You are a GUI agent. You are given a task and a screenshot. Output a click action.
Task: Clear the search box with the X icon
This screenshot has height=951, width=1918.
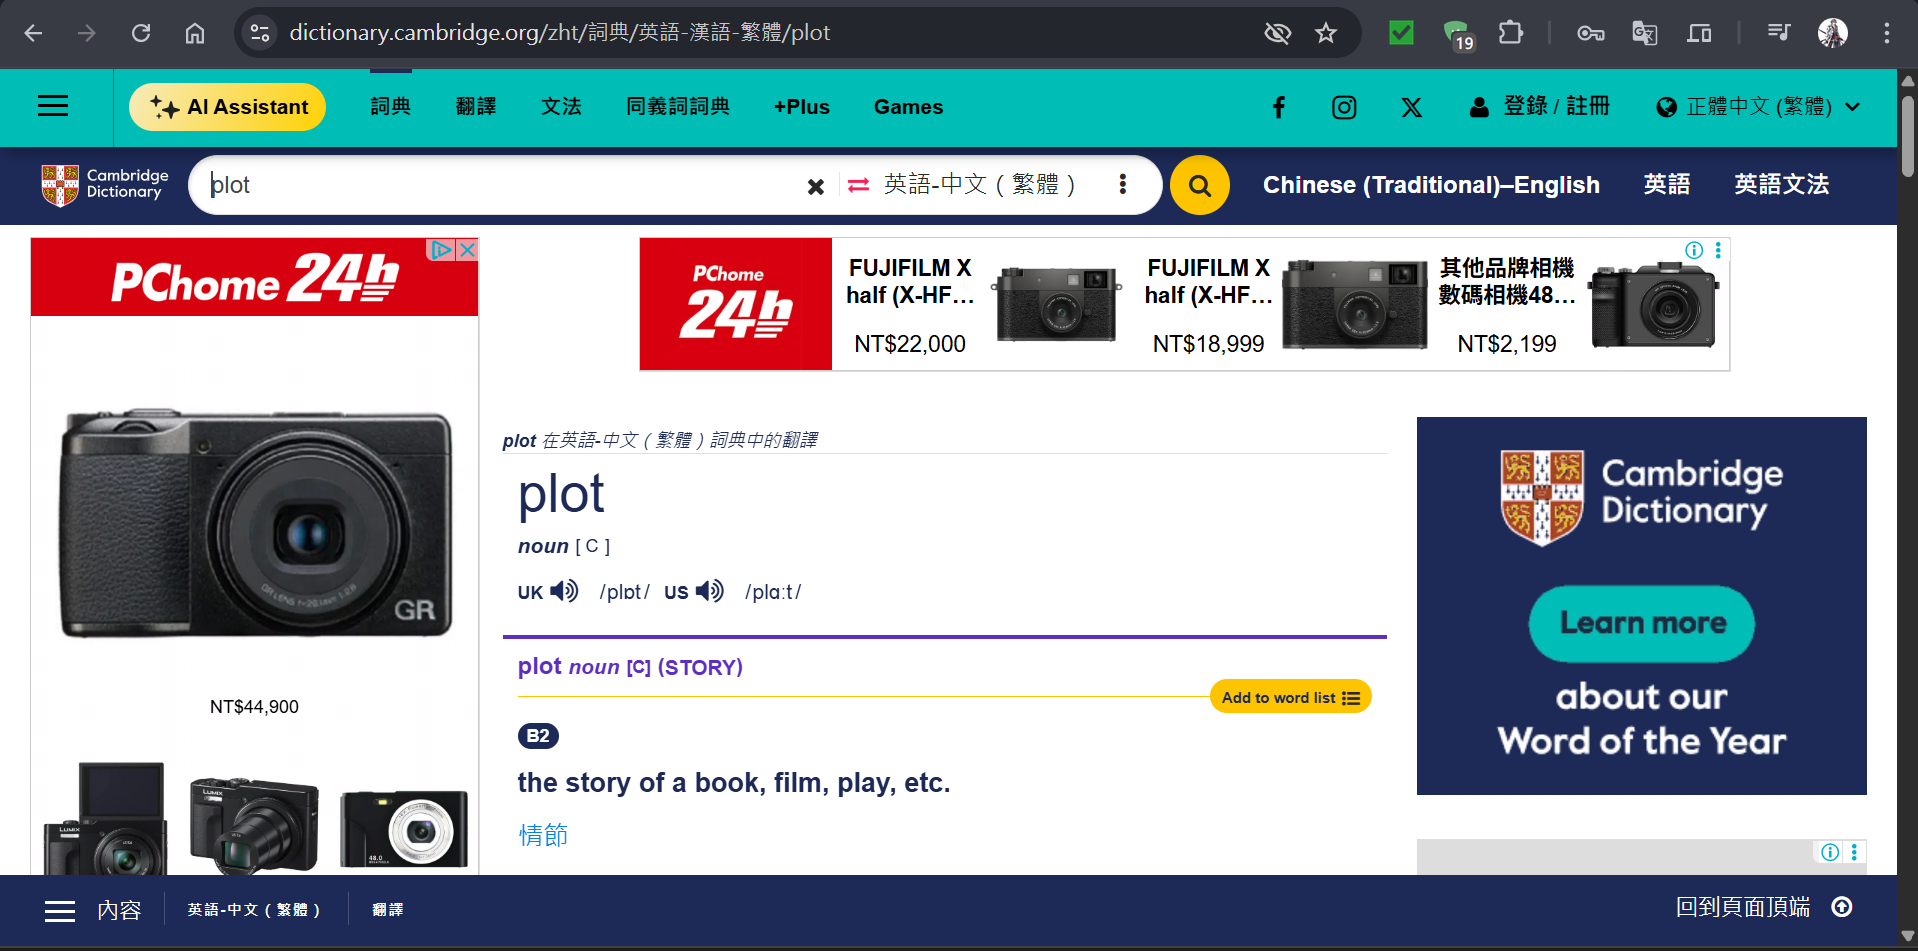click(816, 185)
